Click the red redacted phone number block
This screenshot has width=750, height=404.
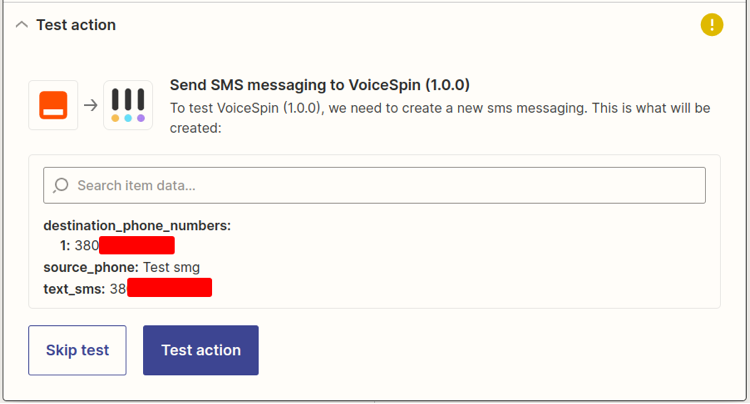click(x=137, y=245)
